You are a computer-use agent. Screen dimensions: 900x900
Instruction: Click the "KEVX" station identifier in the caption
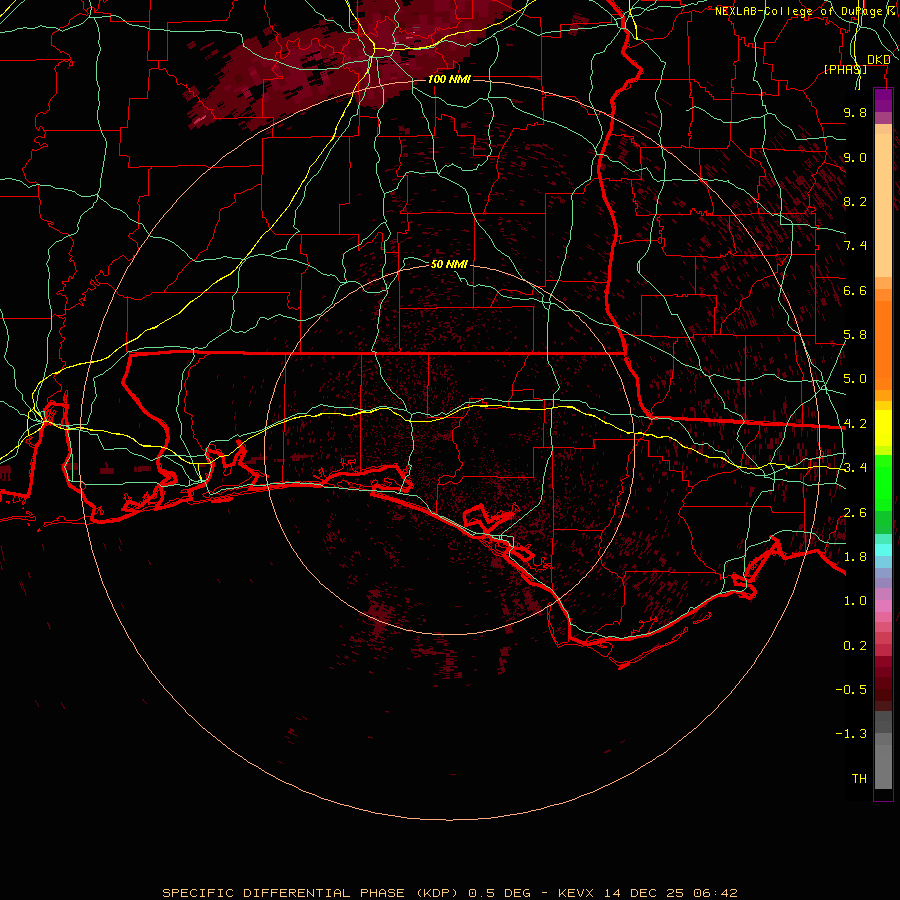577,893
